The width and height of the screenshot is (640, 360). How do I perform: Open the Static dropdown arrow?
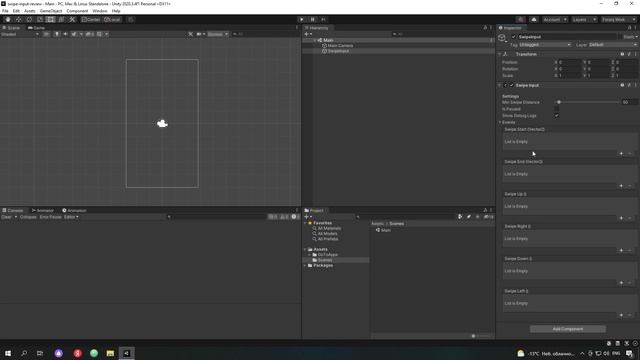636,37
